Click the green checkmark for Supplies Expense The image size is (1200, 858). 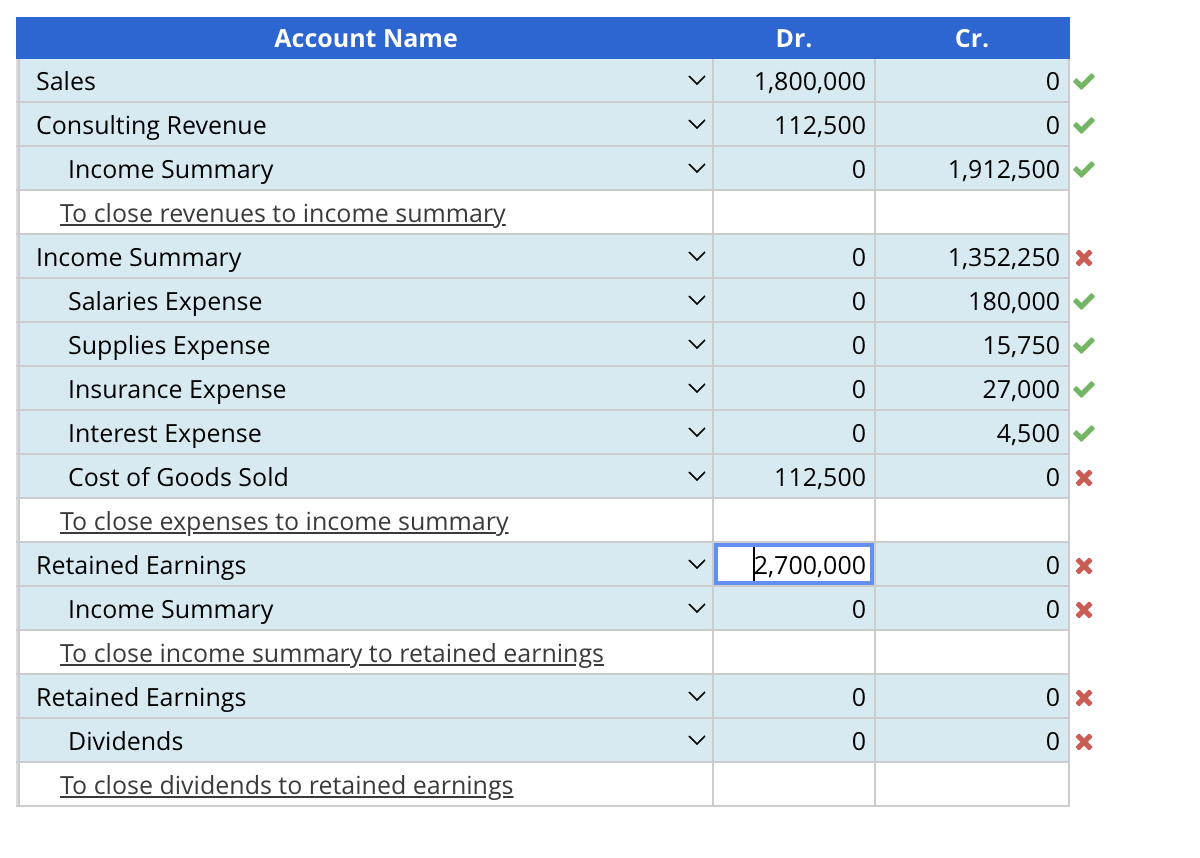[1084, 345]
